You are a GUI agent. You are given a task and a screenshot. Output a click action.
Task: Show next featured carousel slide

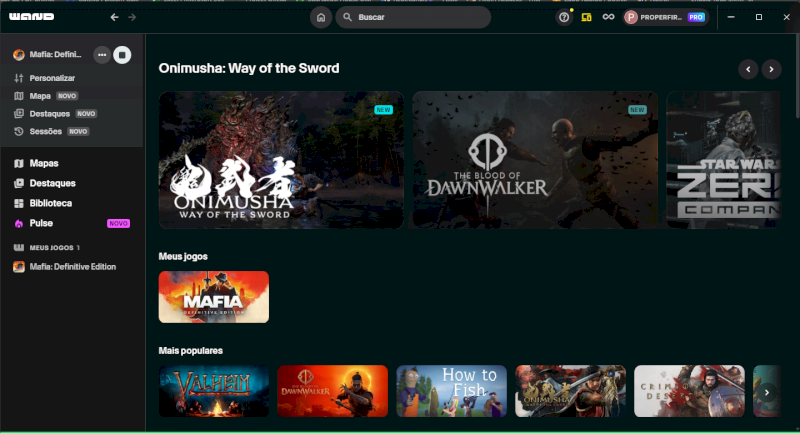pos(771,69)
